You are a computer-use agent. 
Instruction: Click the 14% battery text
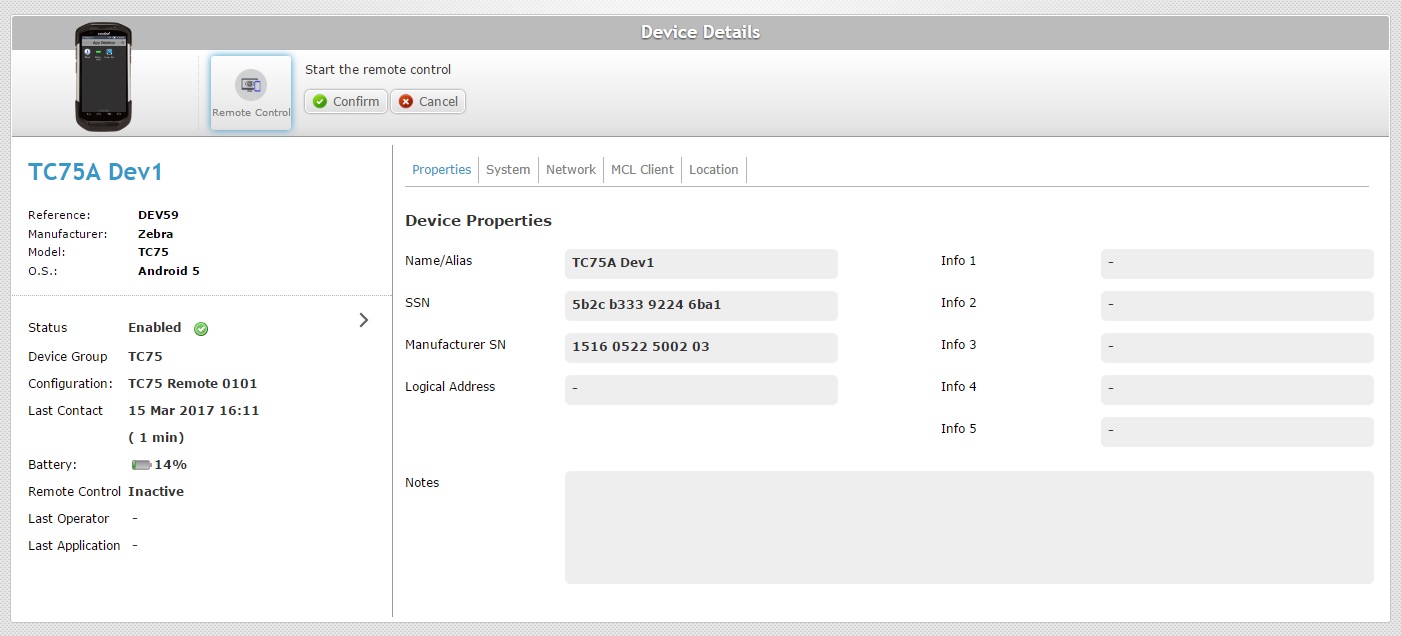[170, 465]
